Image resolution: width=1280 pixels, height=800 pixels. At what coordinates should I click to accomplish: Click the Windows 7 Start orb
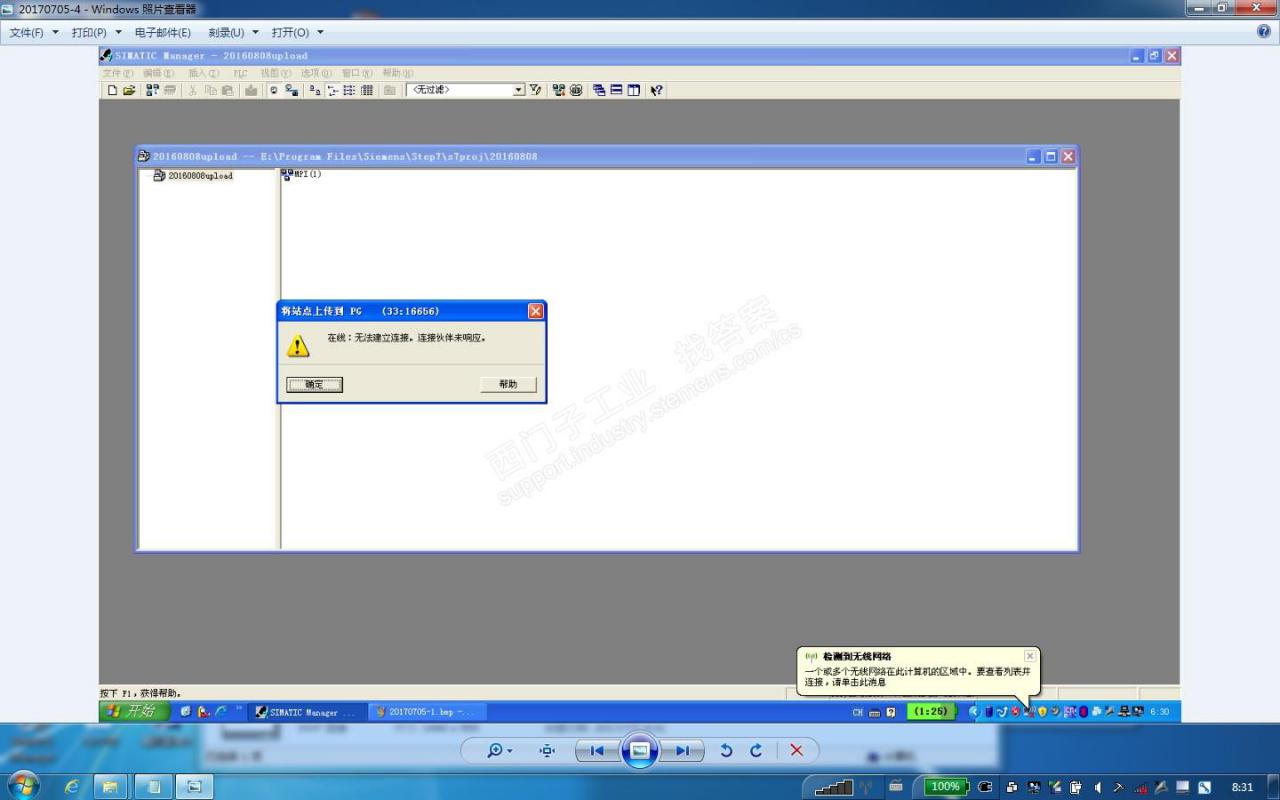tap(22, 786)
